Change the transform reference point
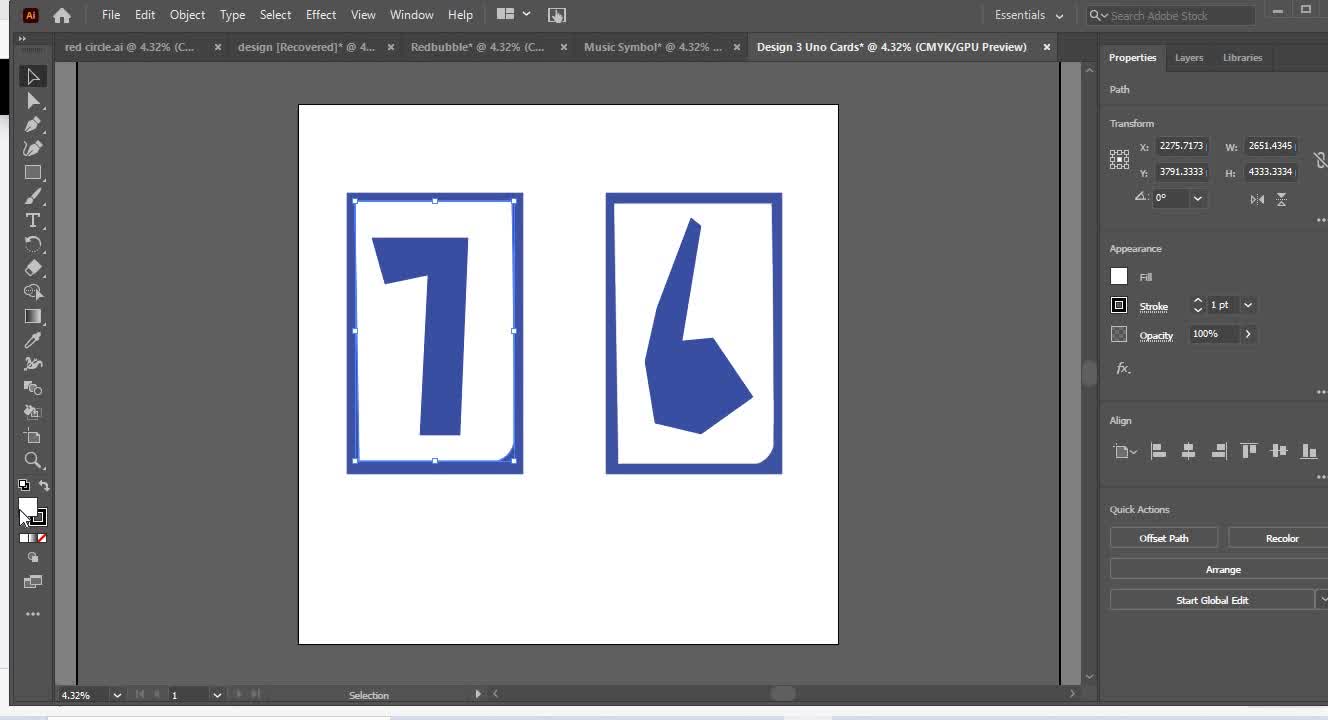 click(x=1119, y=159)
